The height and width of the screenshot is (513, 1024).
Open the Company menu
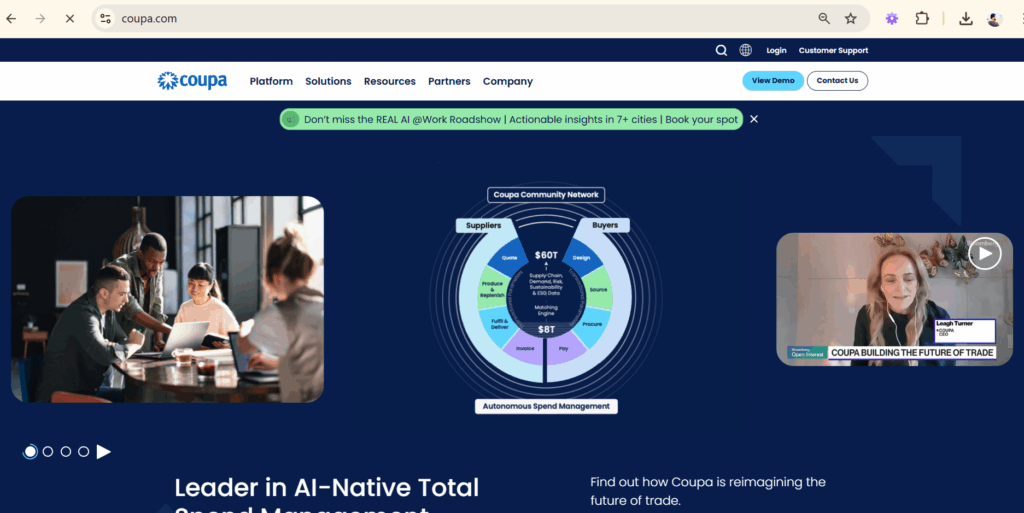pos(507,82)
